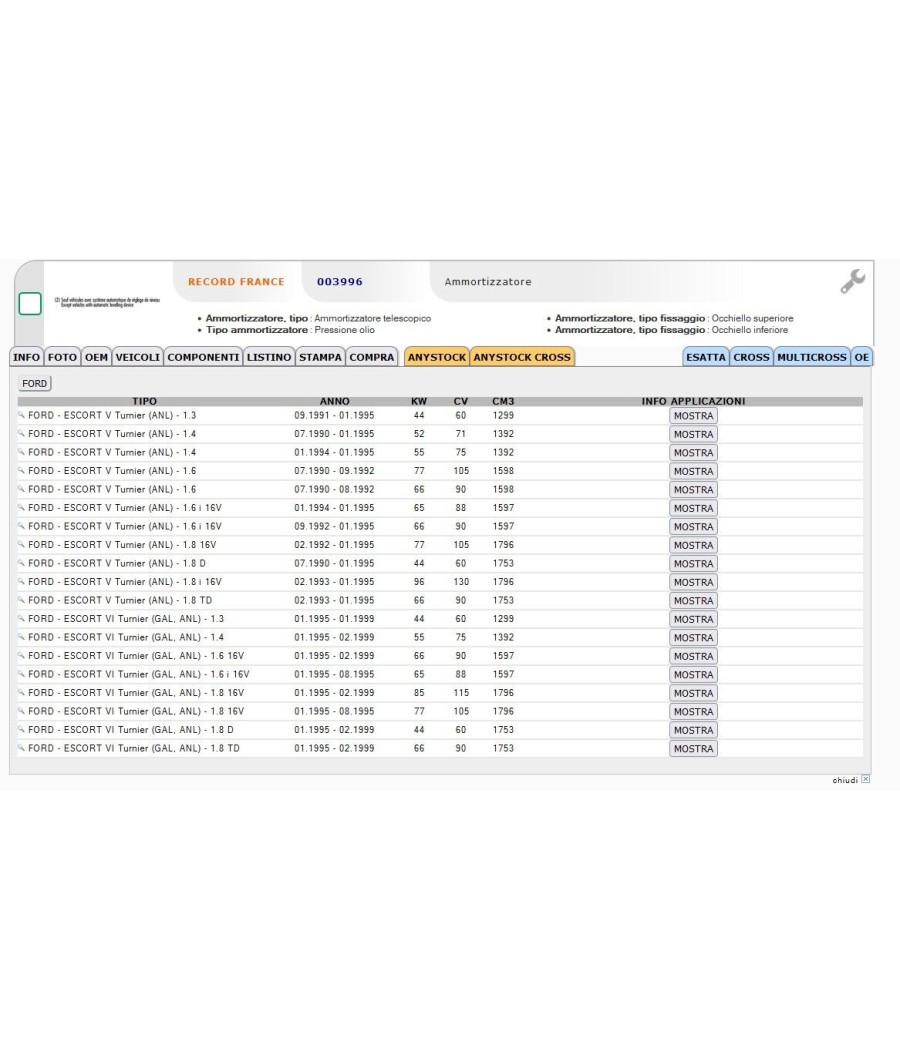
Task: Click magnifier icon for Escort V 1.3
Action: pos(21,415)
